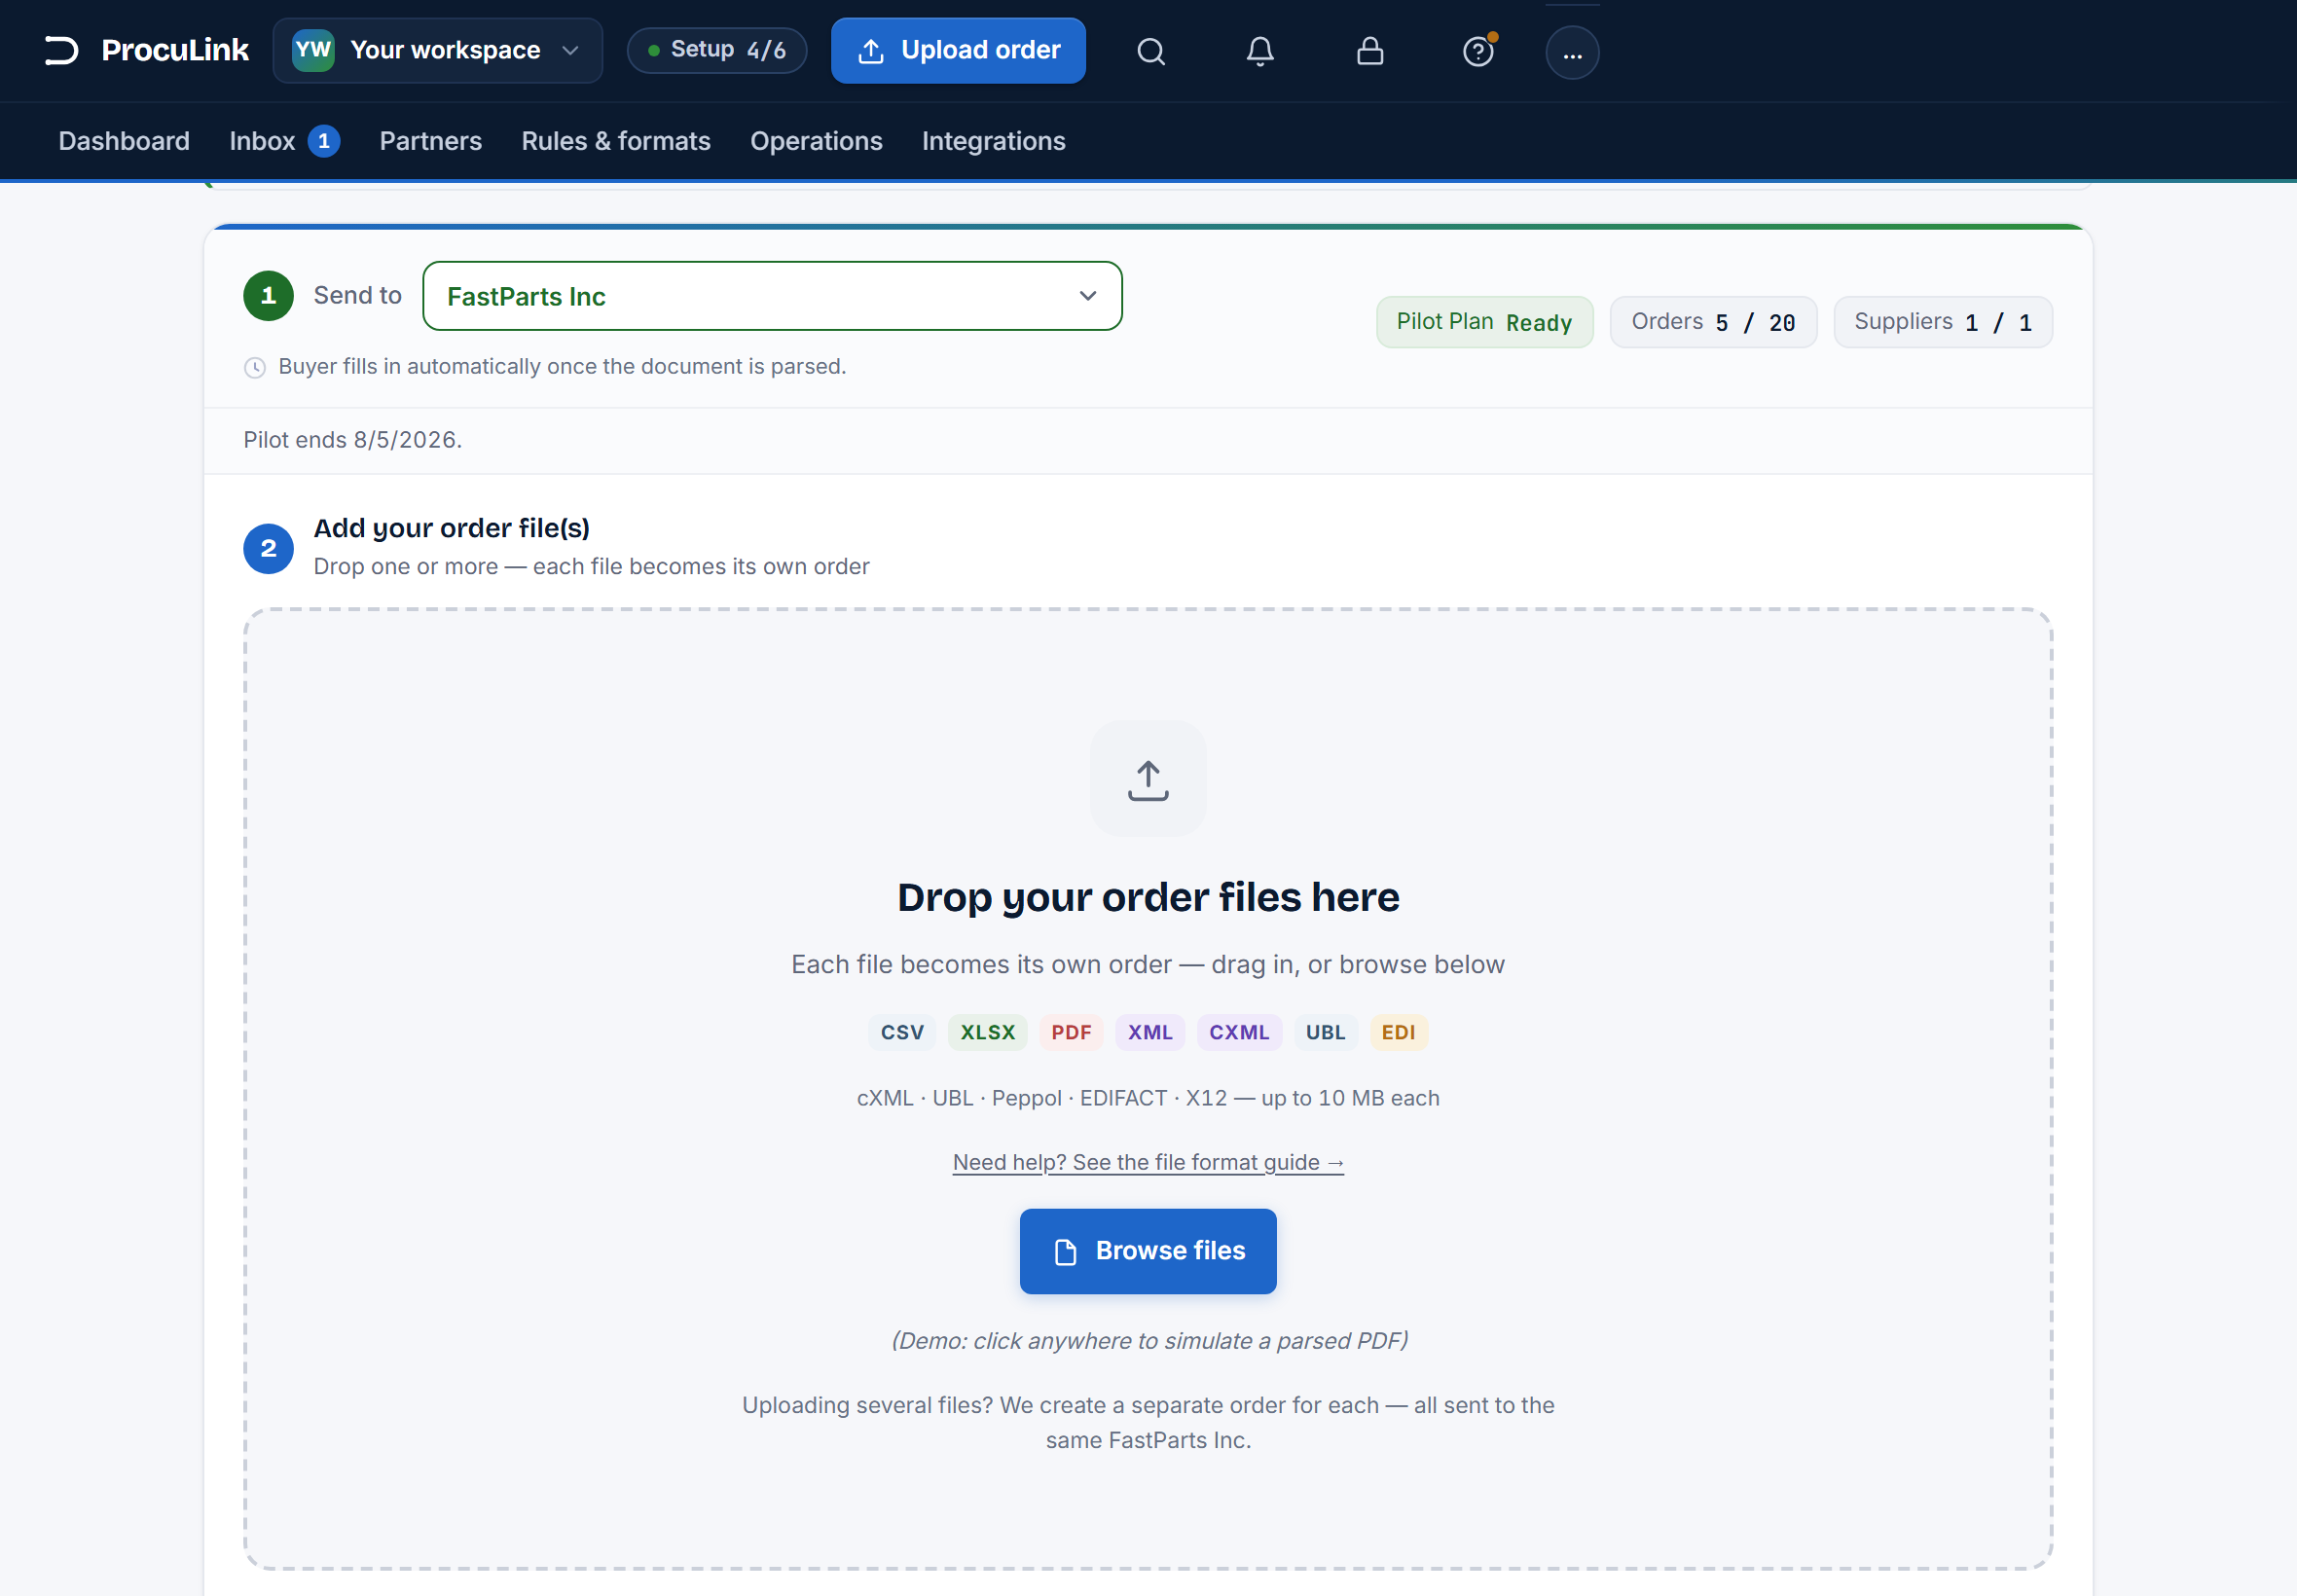The height and width of the screenshot is (1596, 2297).
Task: Click the Suppliers 1 / 1 counter
Action: 1943,322
